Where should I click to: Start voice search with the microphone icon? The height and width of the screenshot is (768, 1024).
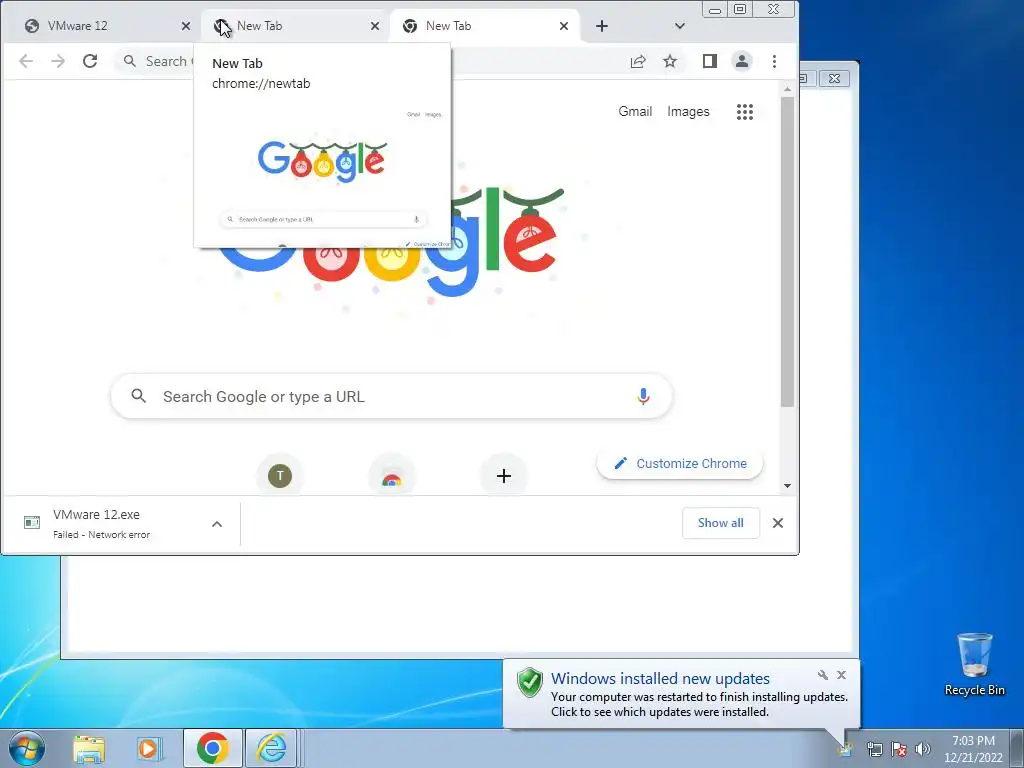(x=643, y=396)
